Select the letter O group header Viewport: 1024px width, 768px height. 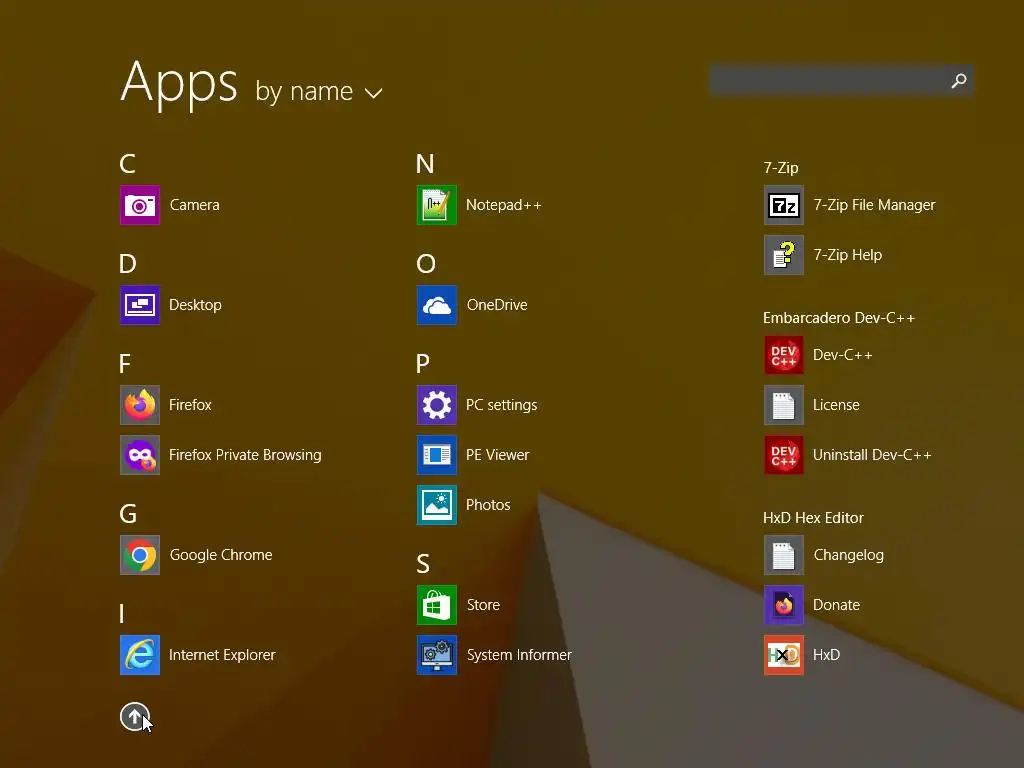[x=426, y=263]
